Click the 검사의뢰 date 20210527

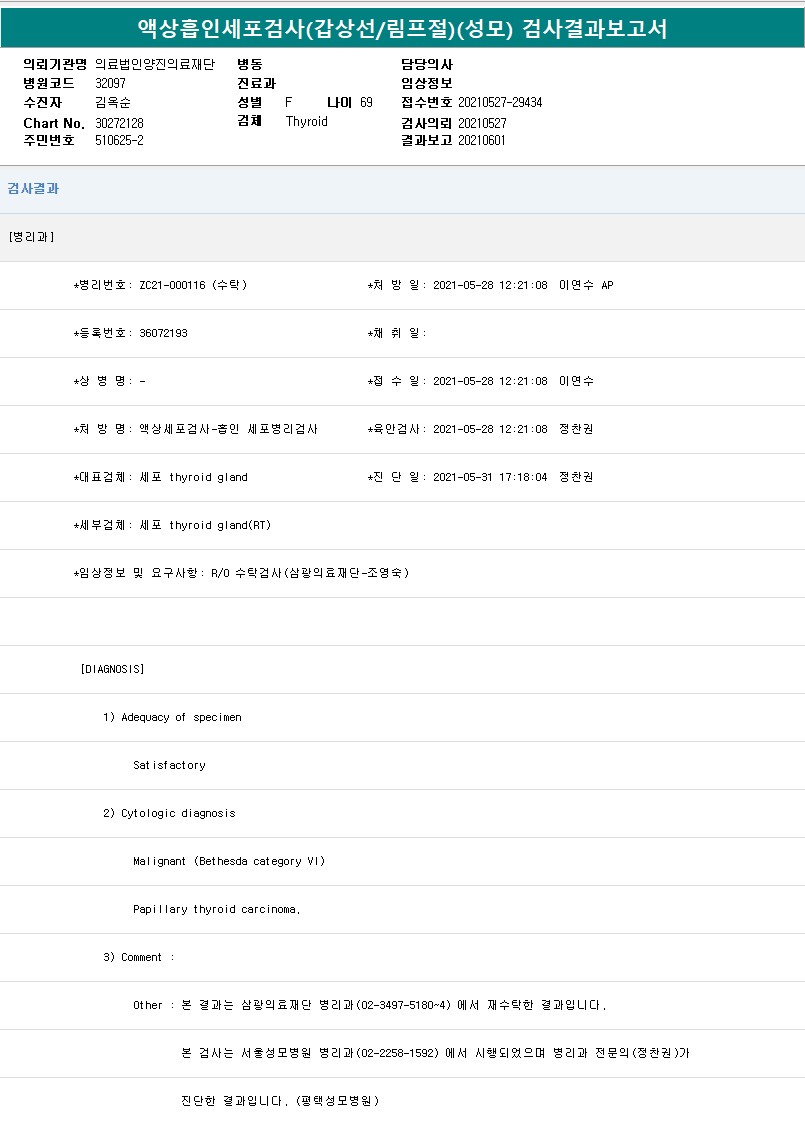[482, 123]
